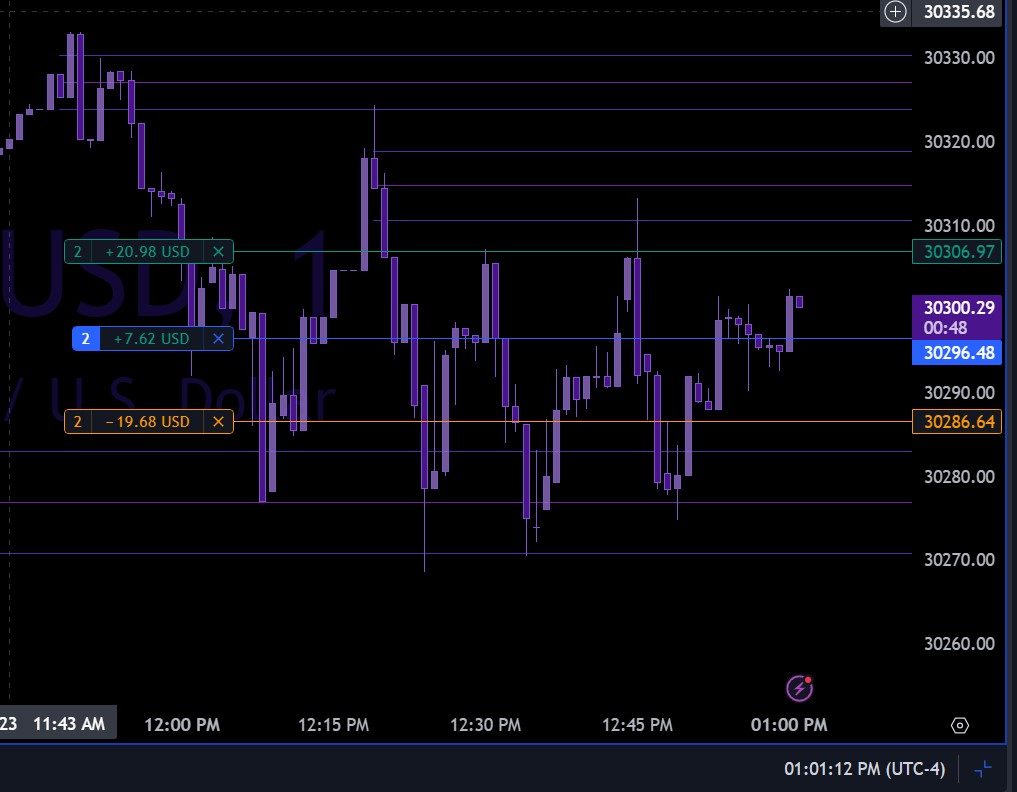
Task: Click the 30280.00 price scale label
Action: pos(959,477)
